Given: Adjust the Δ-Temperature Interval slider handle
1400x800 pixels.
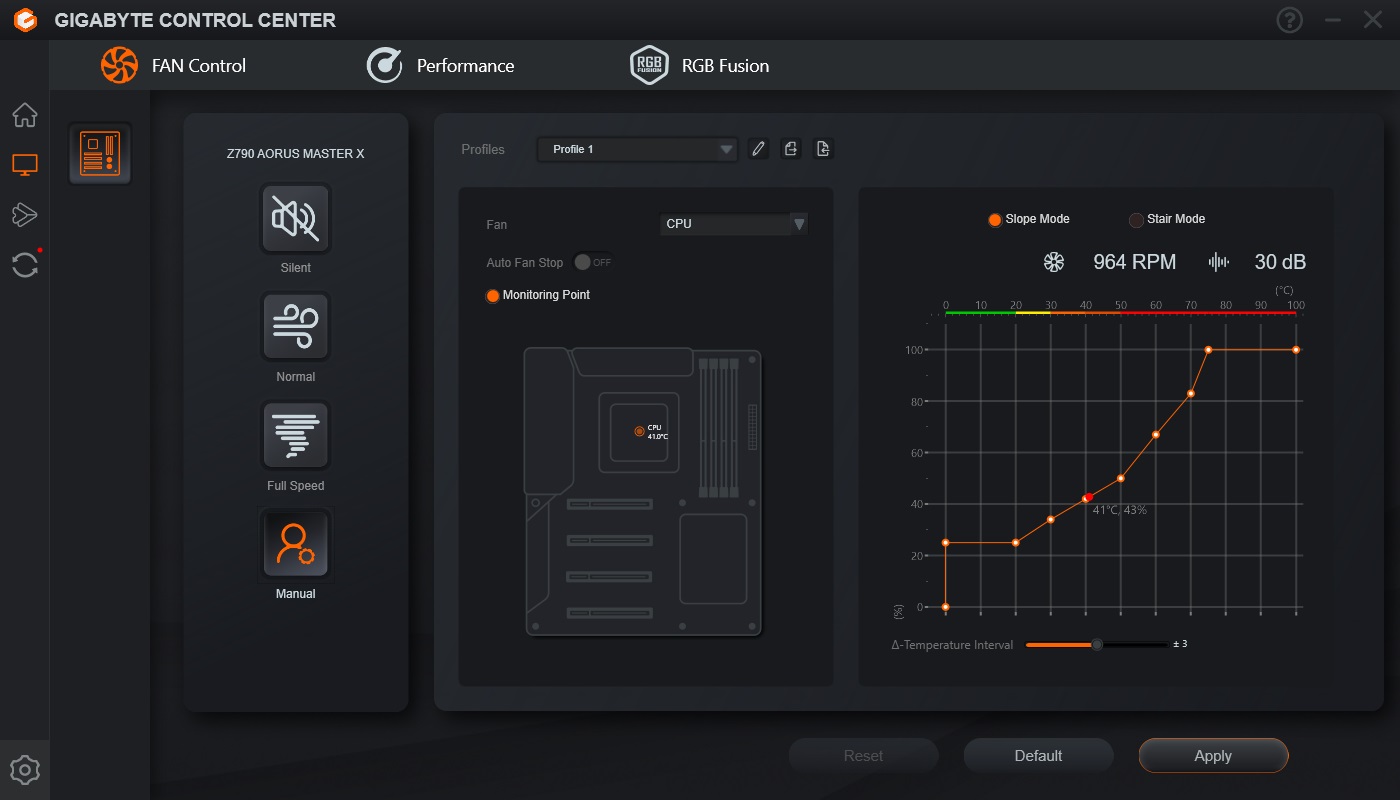Looking at the screenshot, I should (1097, 645).
